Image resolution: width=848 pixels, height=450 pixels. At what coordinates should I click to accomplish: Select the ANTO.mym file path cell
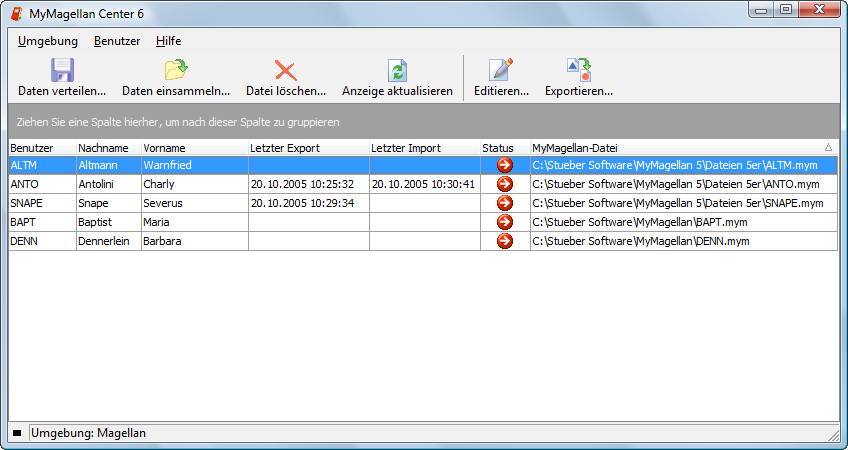click(x=684, y=184)
